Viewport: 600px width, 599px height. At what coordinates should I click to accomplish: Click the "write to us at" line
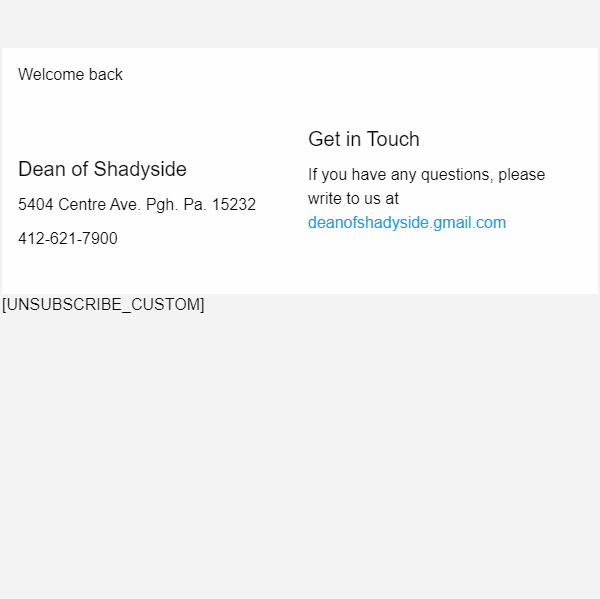(x=353, y=199)
